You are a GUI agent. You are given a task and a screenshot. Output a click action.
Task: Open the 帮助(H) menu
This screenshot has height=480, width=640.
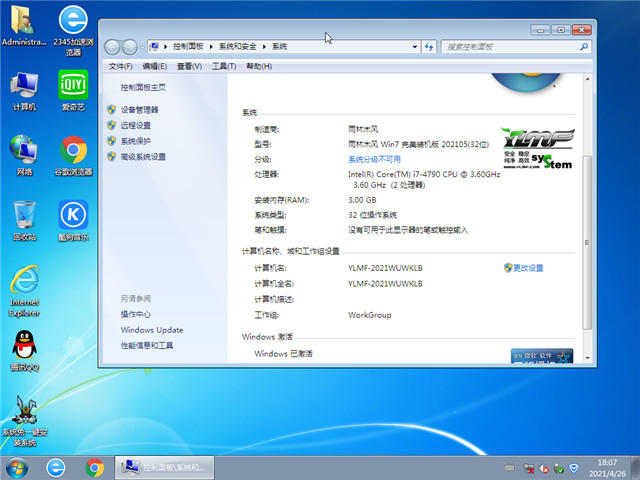pyautogui.click(x=259, y=66)
